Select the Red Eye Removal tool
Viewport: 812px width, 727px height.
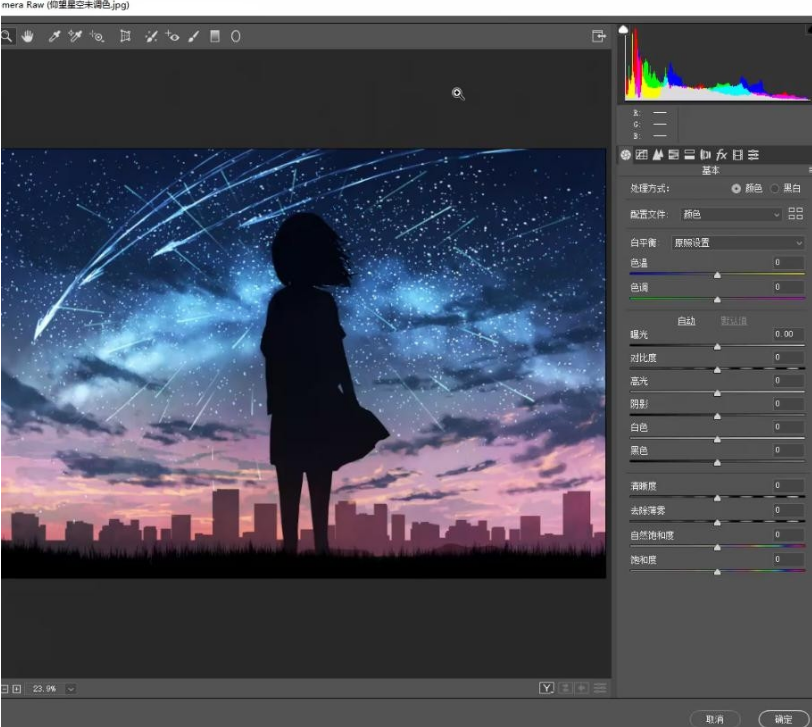173,36
